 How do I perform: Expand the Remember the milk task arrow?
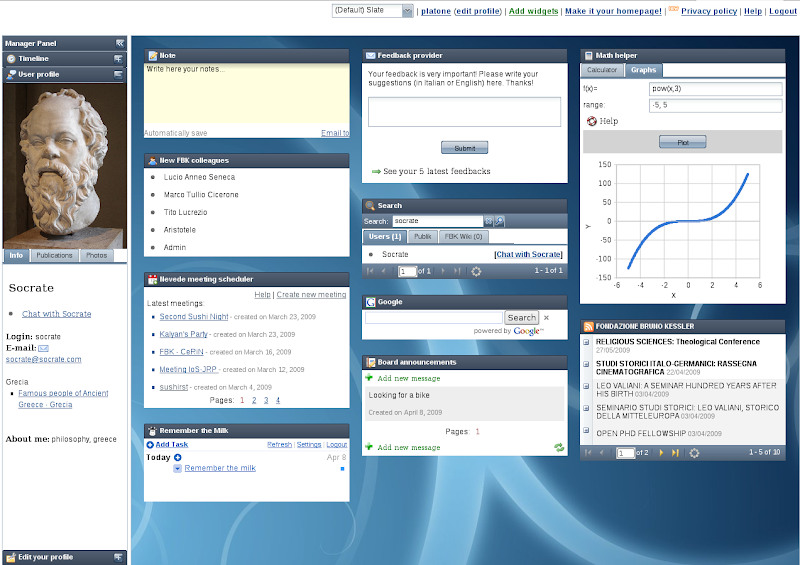click(178, 469)
